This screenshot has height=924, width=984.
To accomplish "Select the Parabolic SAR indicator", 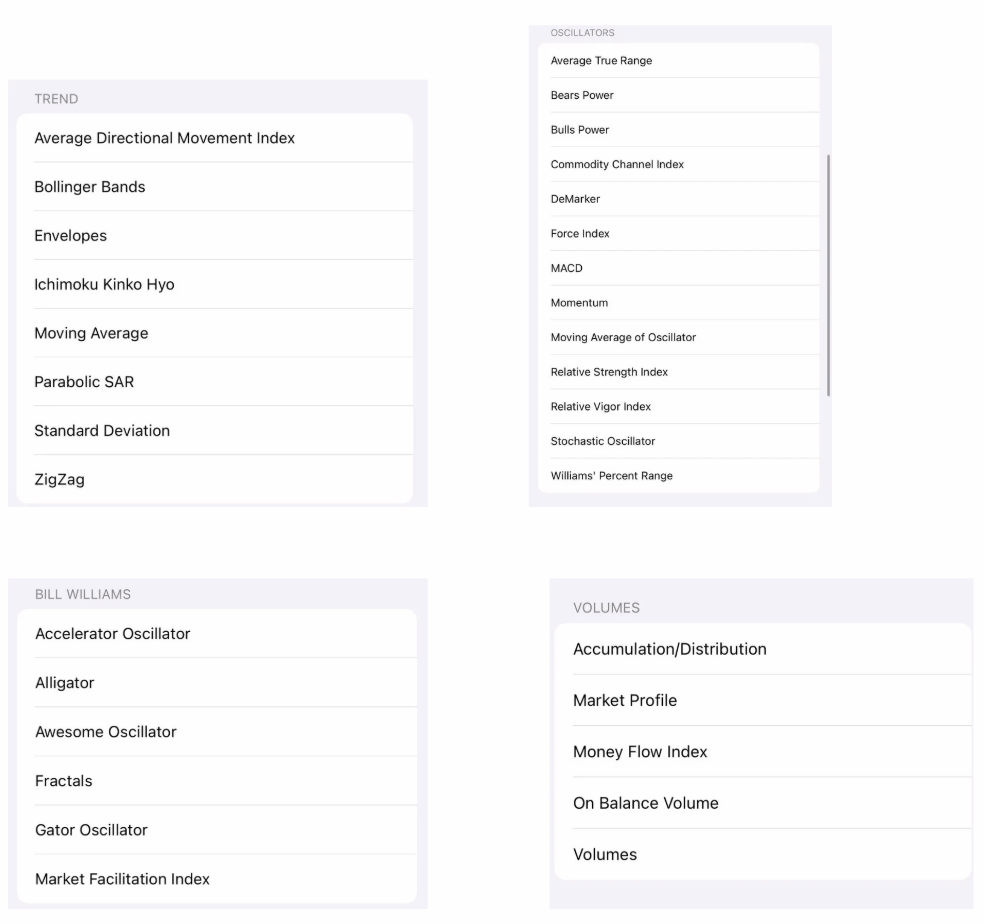I will pyautogui.click(x=84, y=382).
